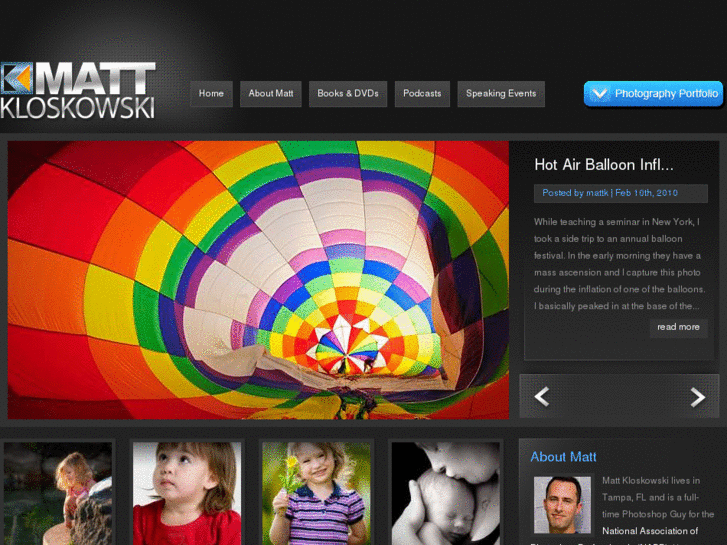Expand the Photography Portfolio dropdown
Screen dimensions: 727x545
pos(653,94)
